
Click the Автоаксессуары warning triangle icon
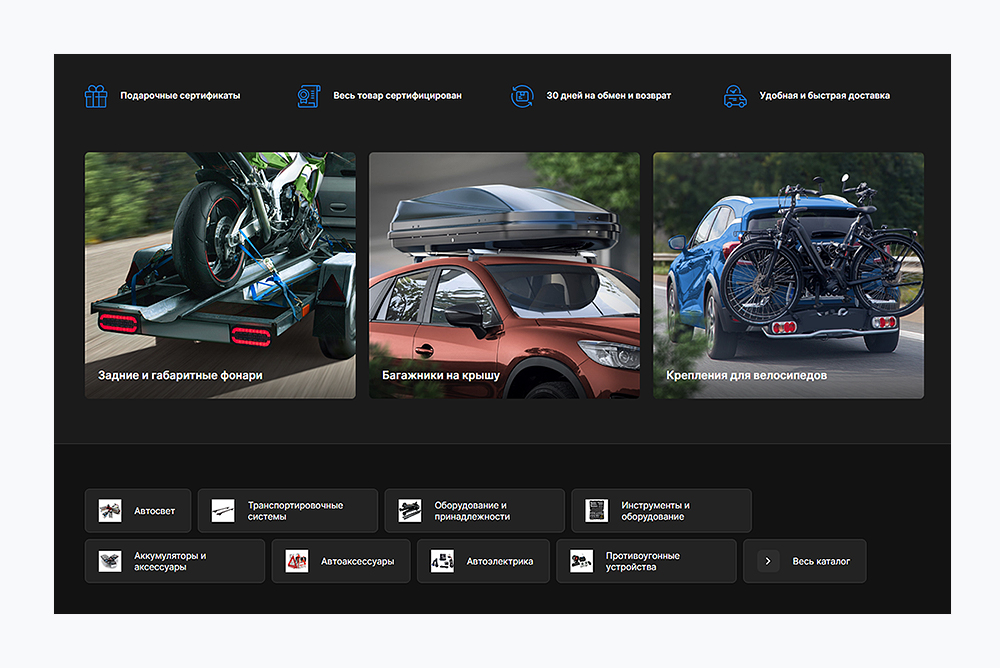(297, 561)
